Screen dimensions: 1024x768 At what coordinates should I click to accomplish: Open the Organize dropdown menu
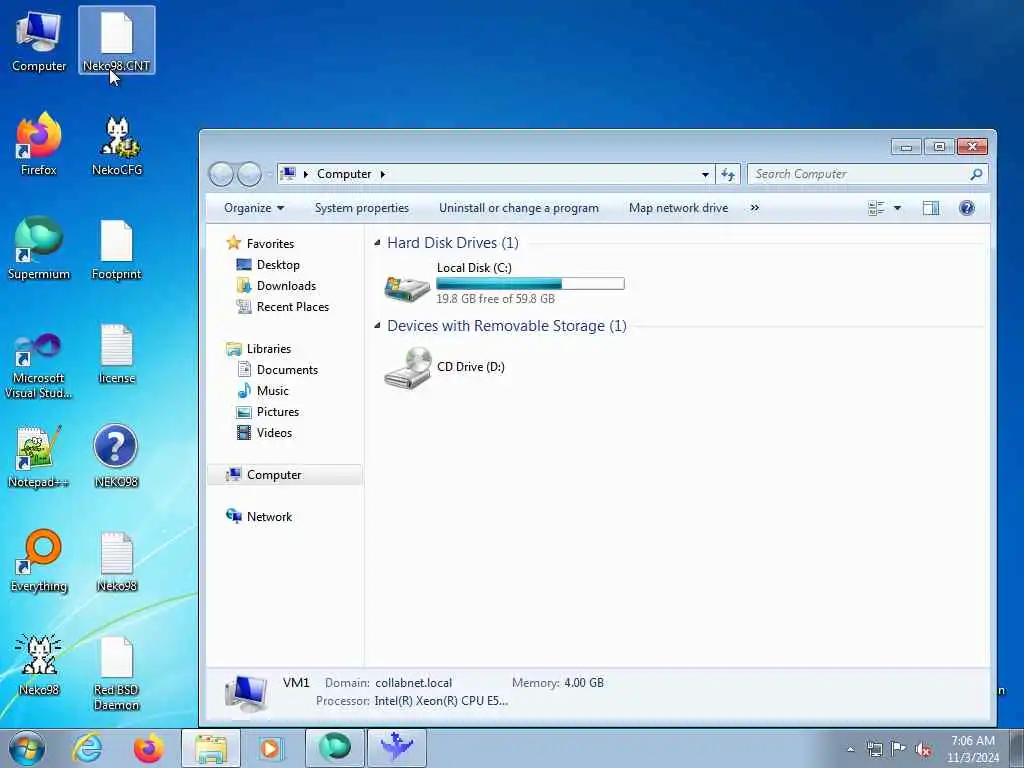(253, 208)
